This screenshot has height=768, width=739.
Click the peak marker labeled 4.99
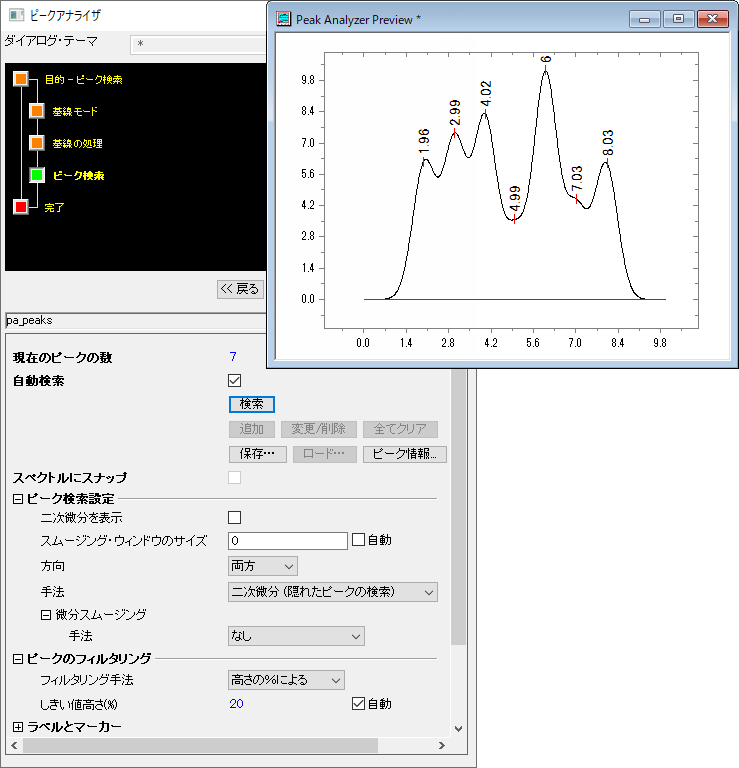tap(514, 218)
